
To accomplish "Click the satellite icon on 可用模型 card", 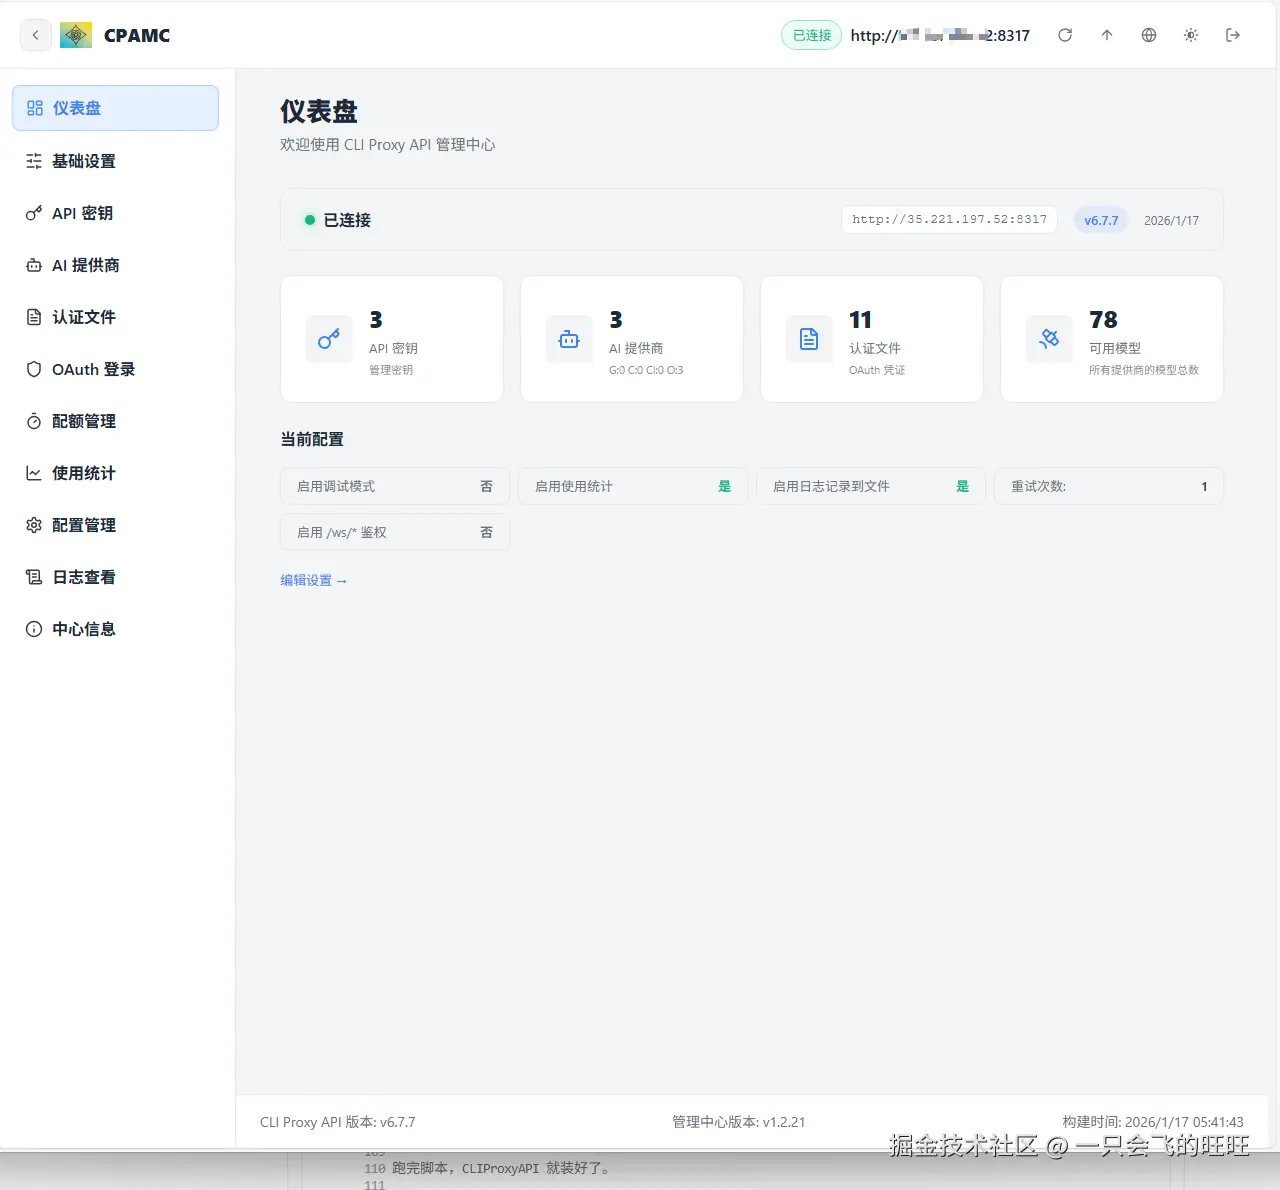I will tap(1049, 339).
